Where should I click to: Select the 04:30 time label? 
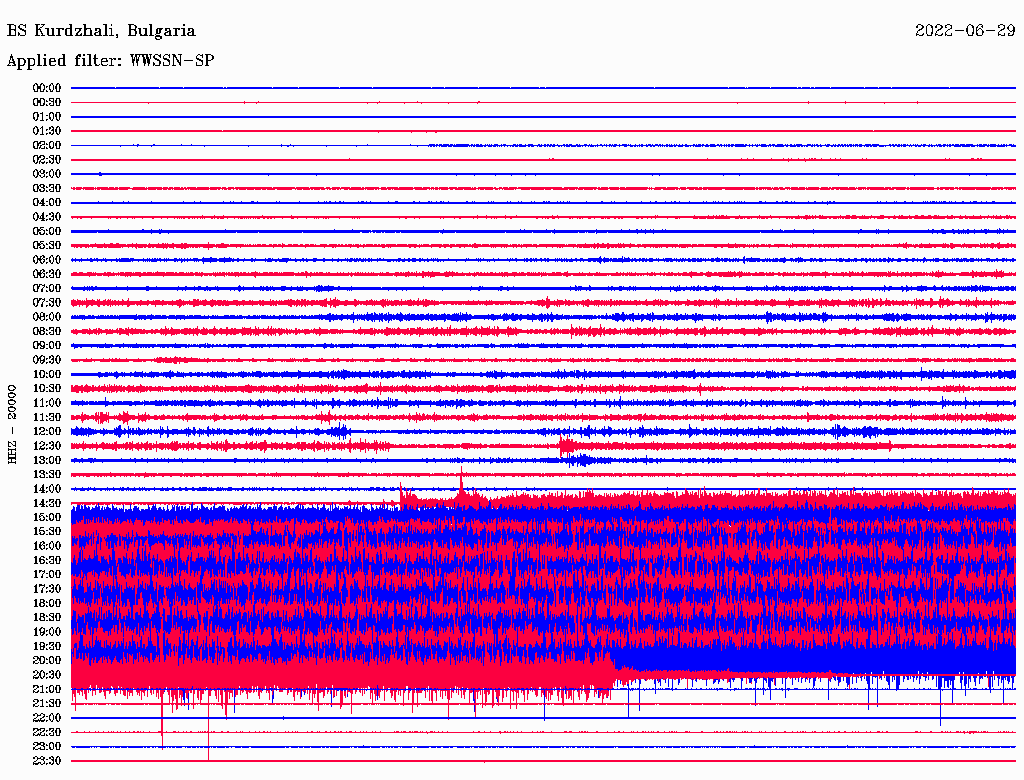tap(47, 217)
